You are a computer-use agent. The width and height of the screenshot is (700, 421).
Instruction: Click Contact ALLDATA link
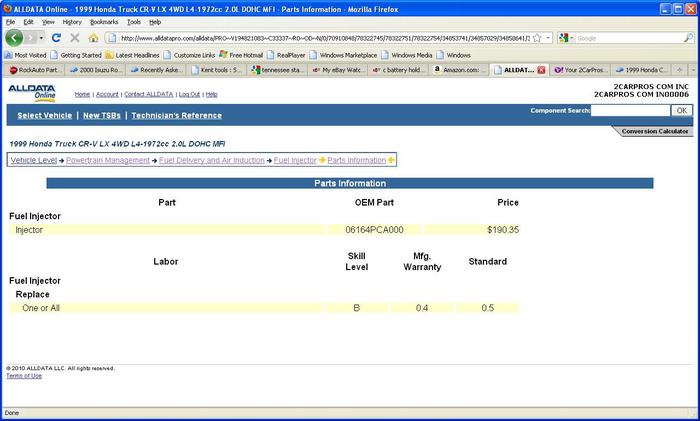tap(148, 94)
